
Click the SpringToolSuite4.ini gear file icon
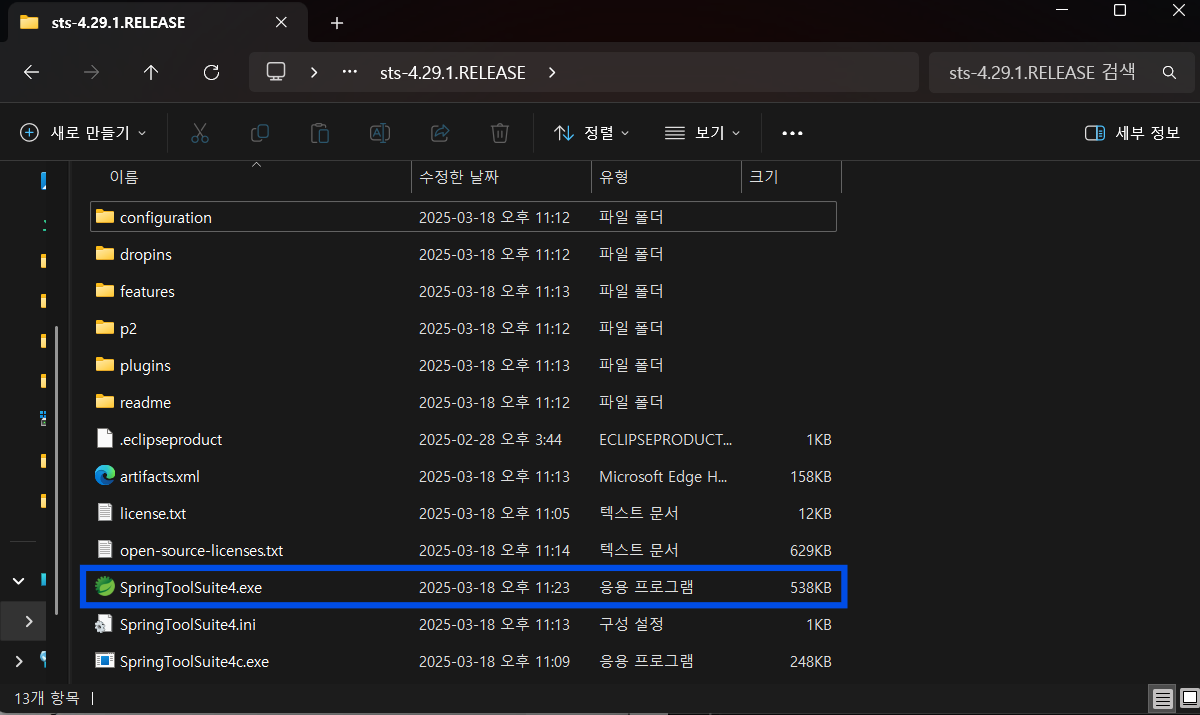tap(105, 624)
